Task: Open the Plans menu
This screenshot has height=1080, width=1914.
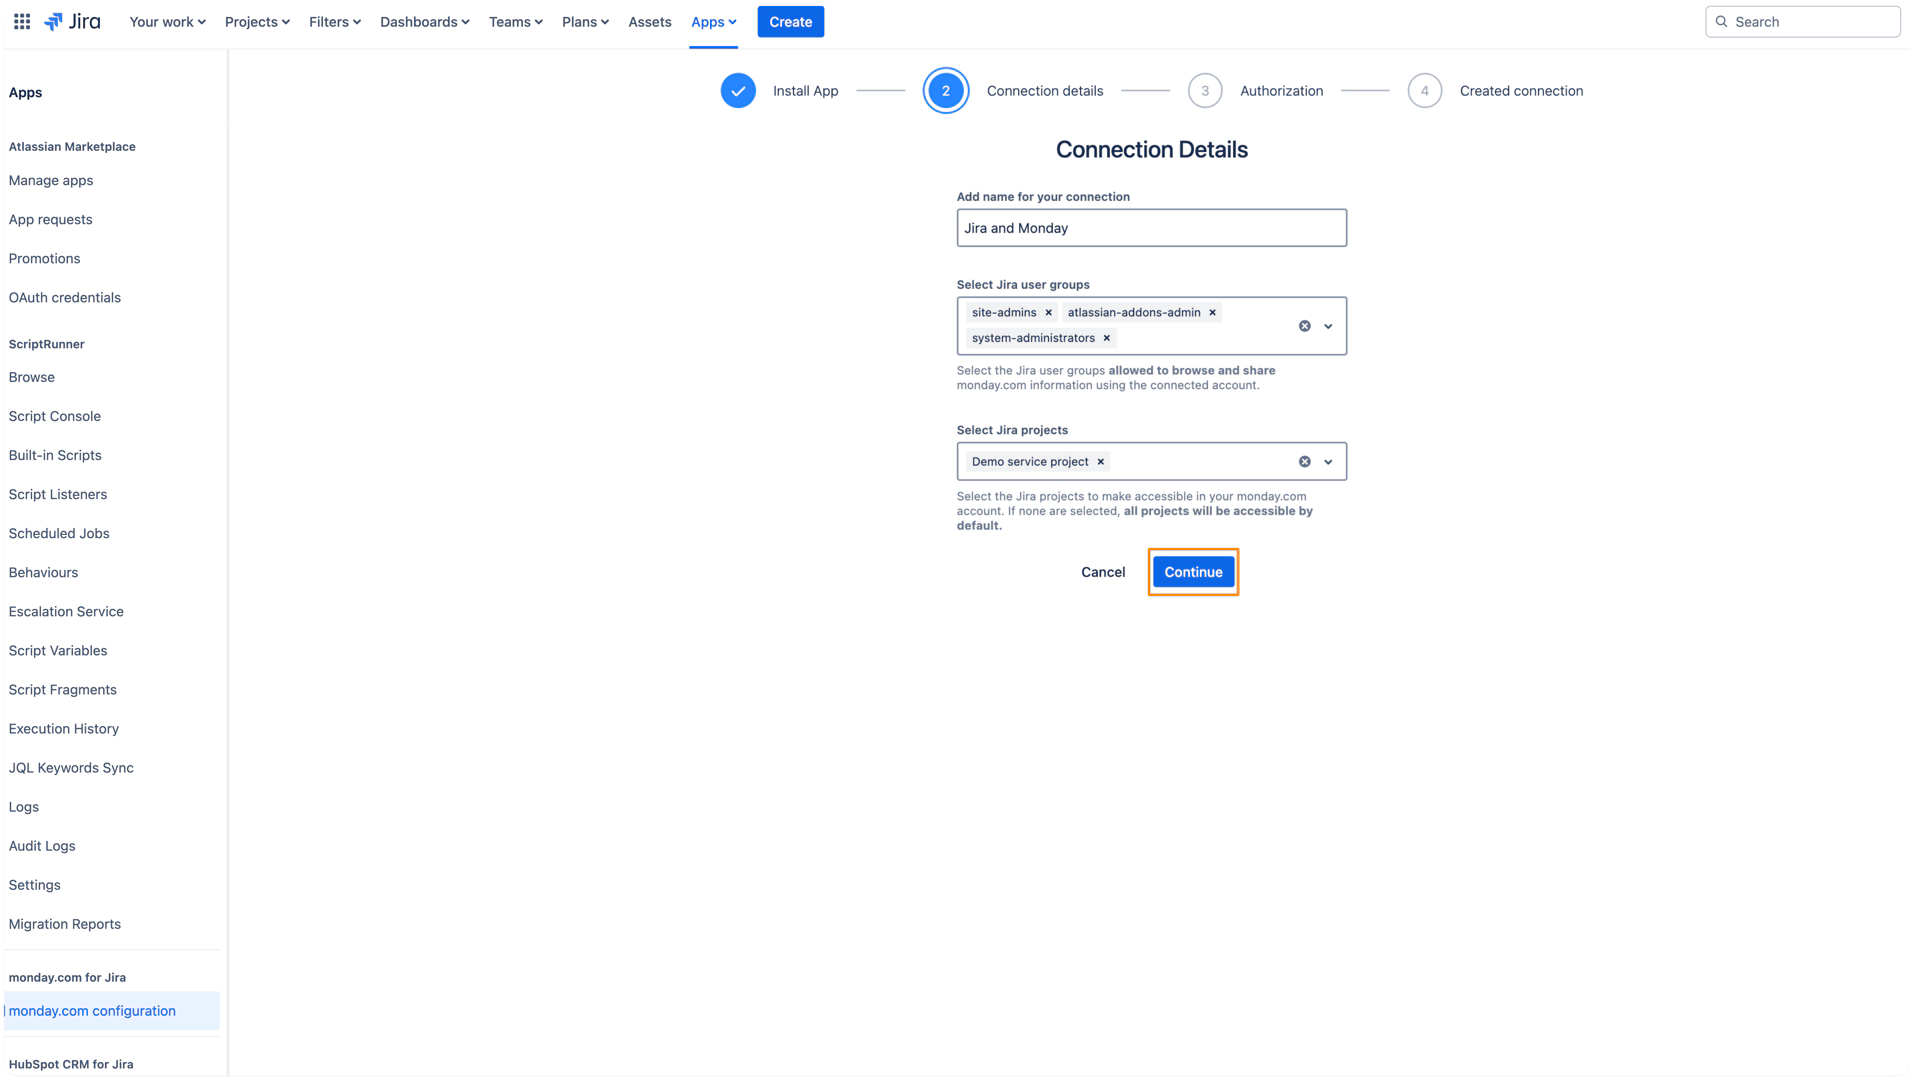Action: coord(585,21)
